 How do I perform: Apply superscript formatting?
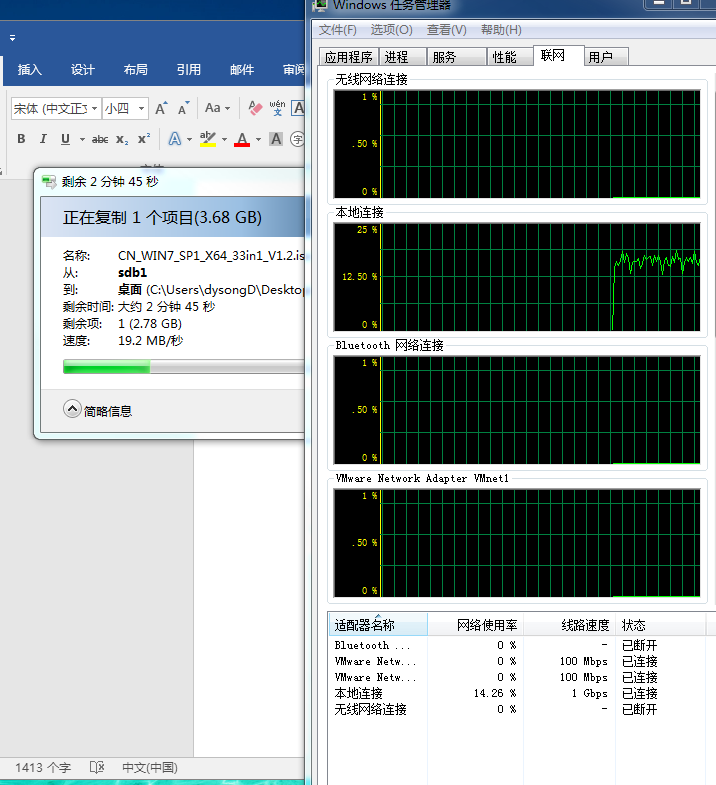pyautogui.click(x=144, y=139)
